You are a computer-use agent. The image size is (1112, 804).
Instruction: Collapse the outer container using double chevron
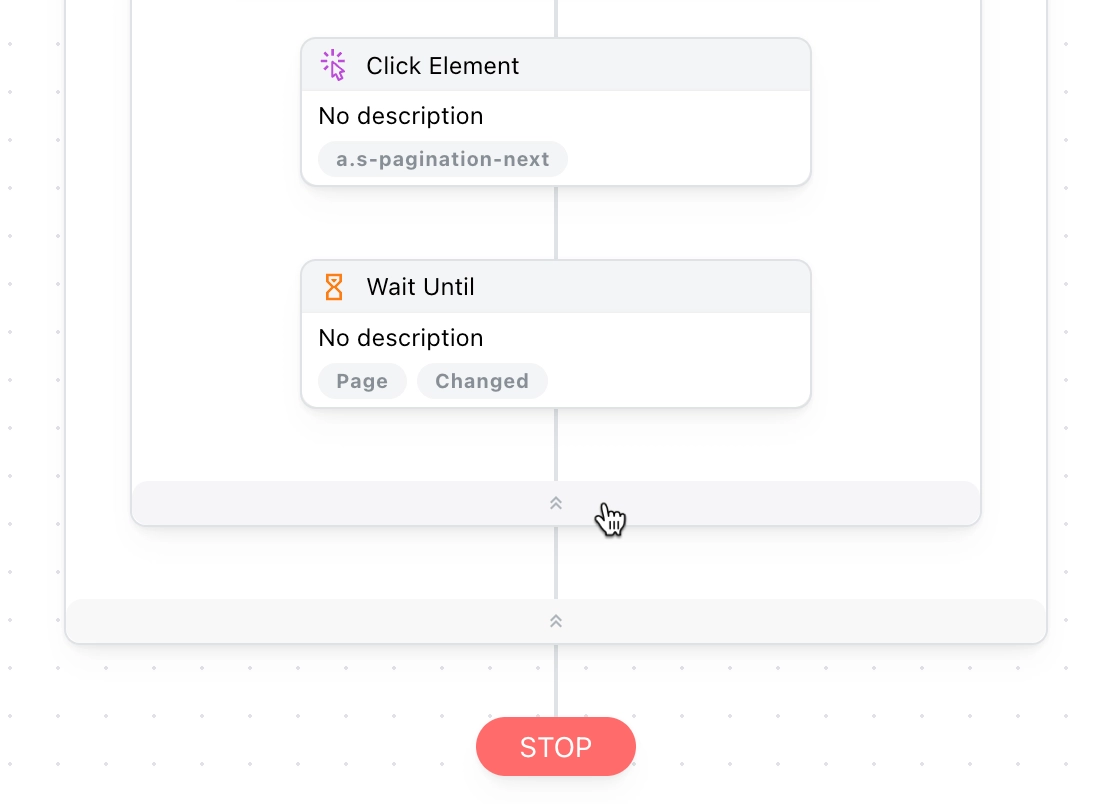pos(556,621)
